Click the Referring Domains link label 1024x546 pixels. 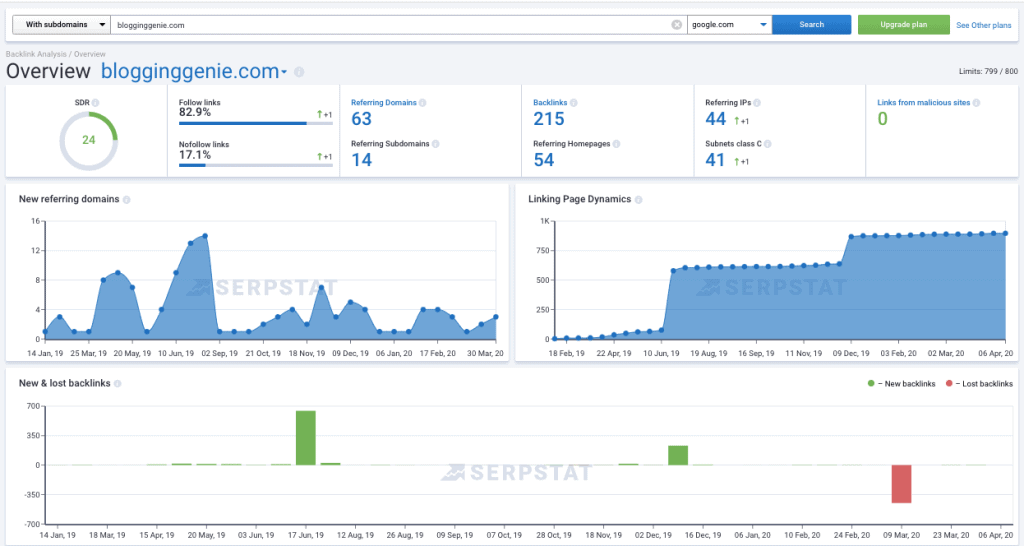pos(383,103)
